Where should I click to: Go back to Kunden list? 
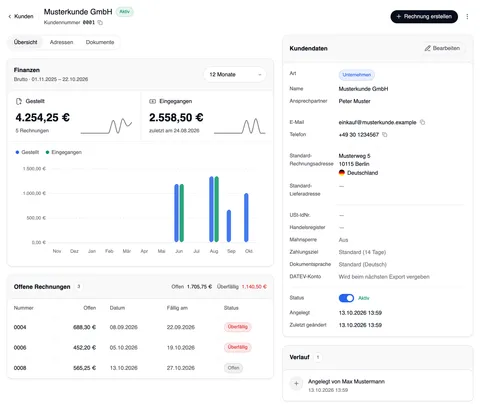point(21,16)
